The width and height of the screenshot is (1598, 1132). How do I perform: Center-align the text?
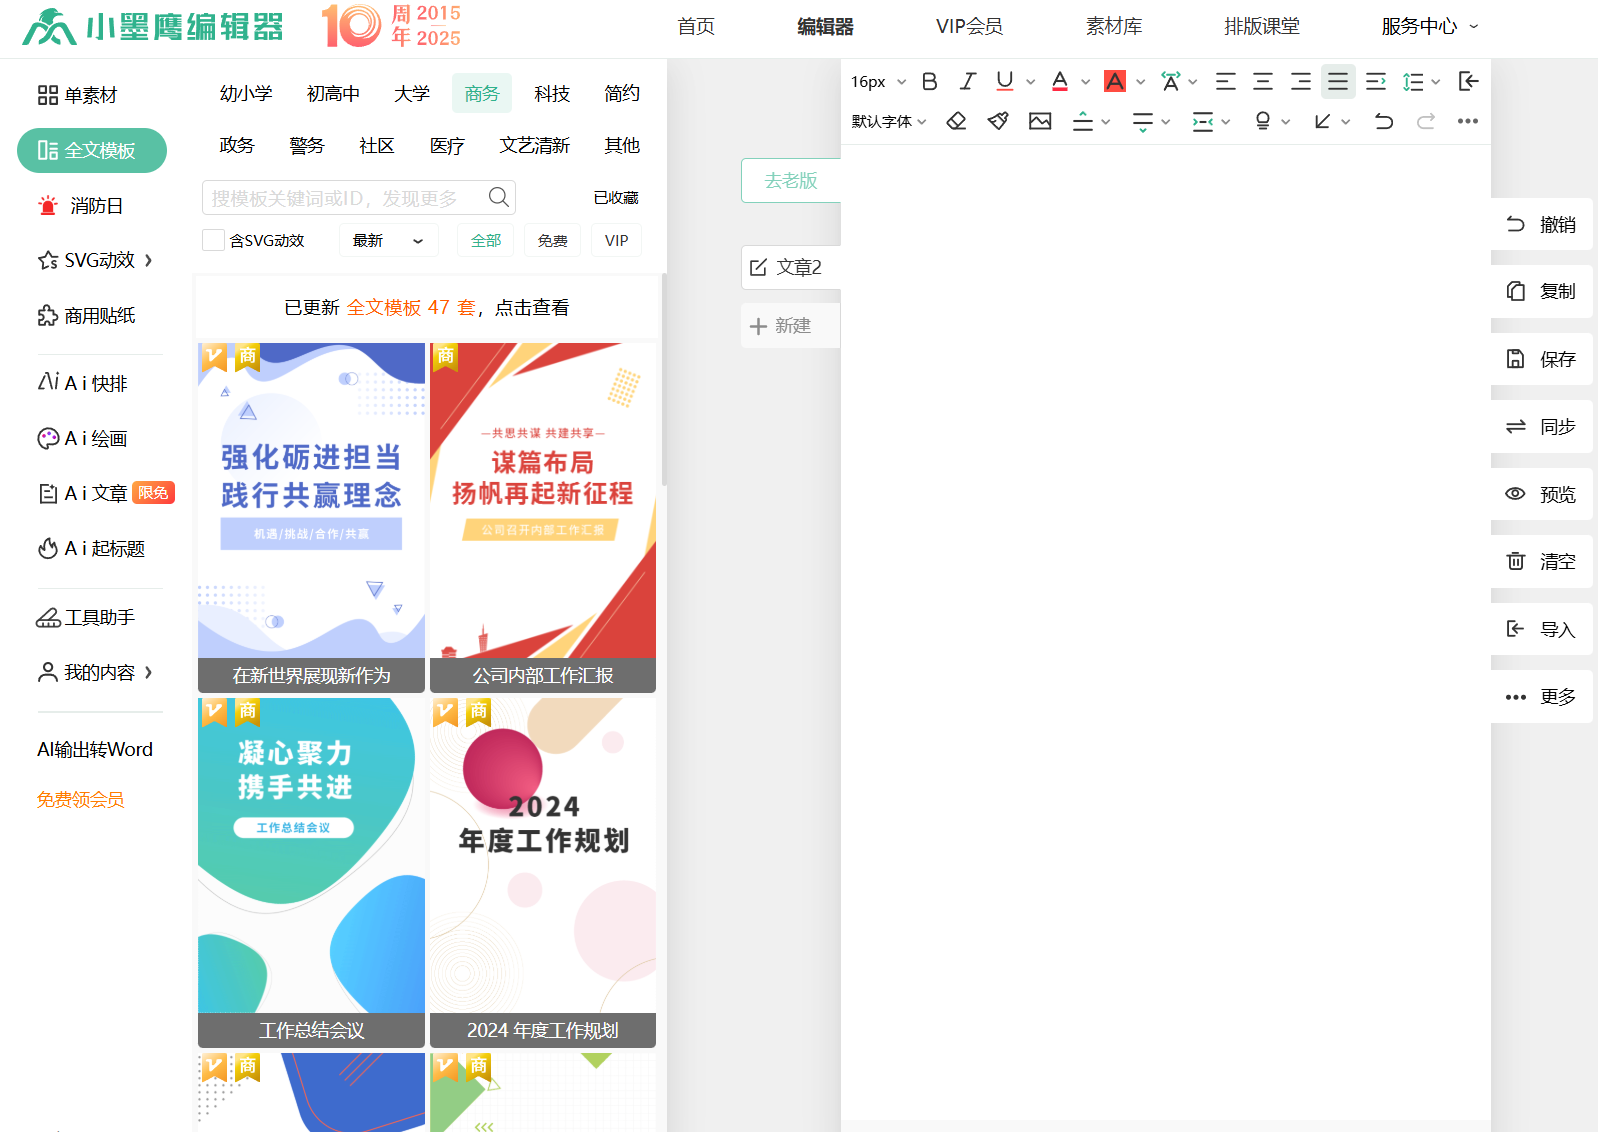point(1263,82)
